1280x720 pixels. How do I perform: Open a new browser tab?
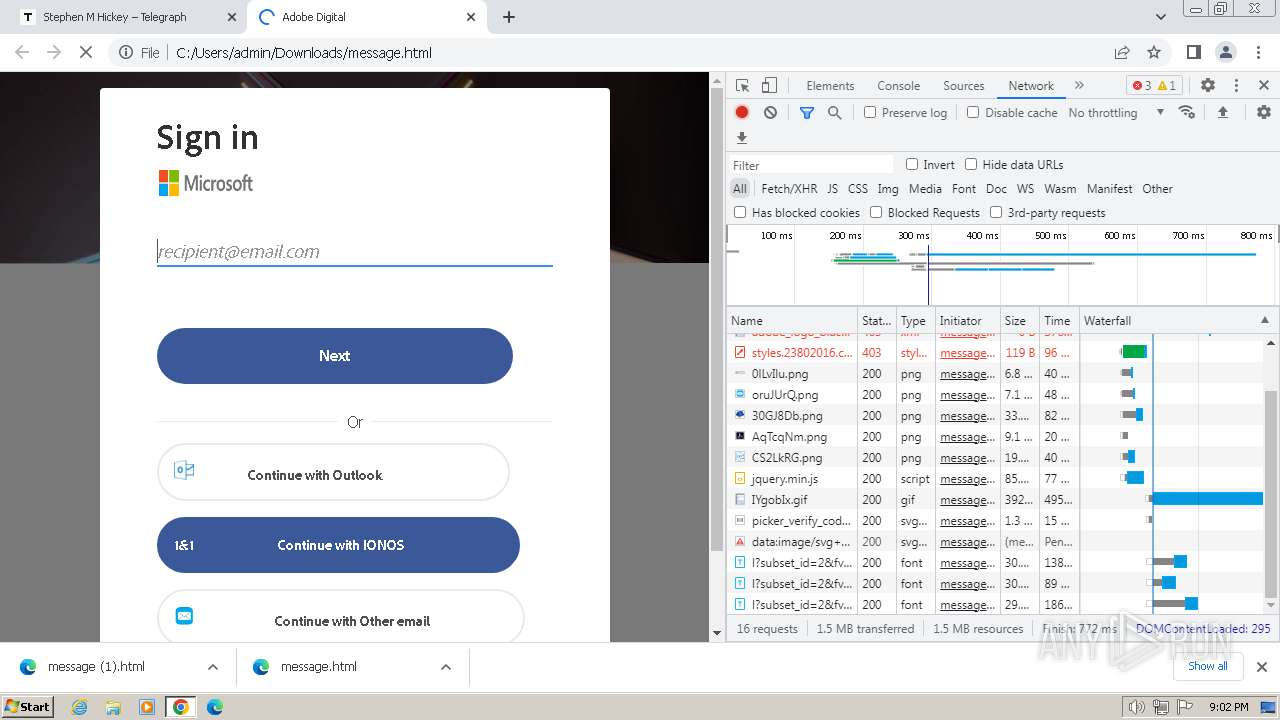[509, 17]
